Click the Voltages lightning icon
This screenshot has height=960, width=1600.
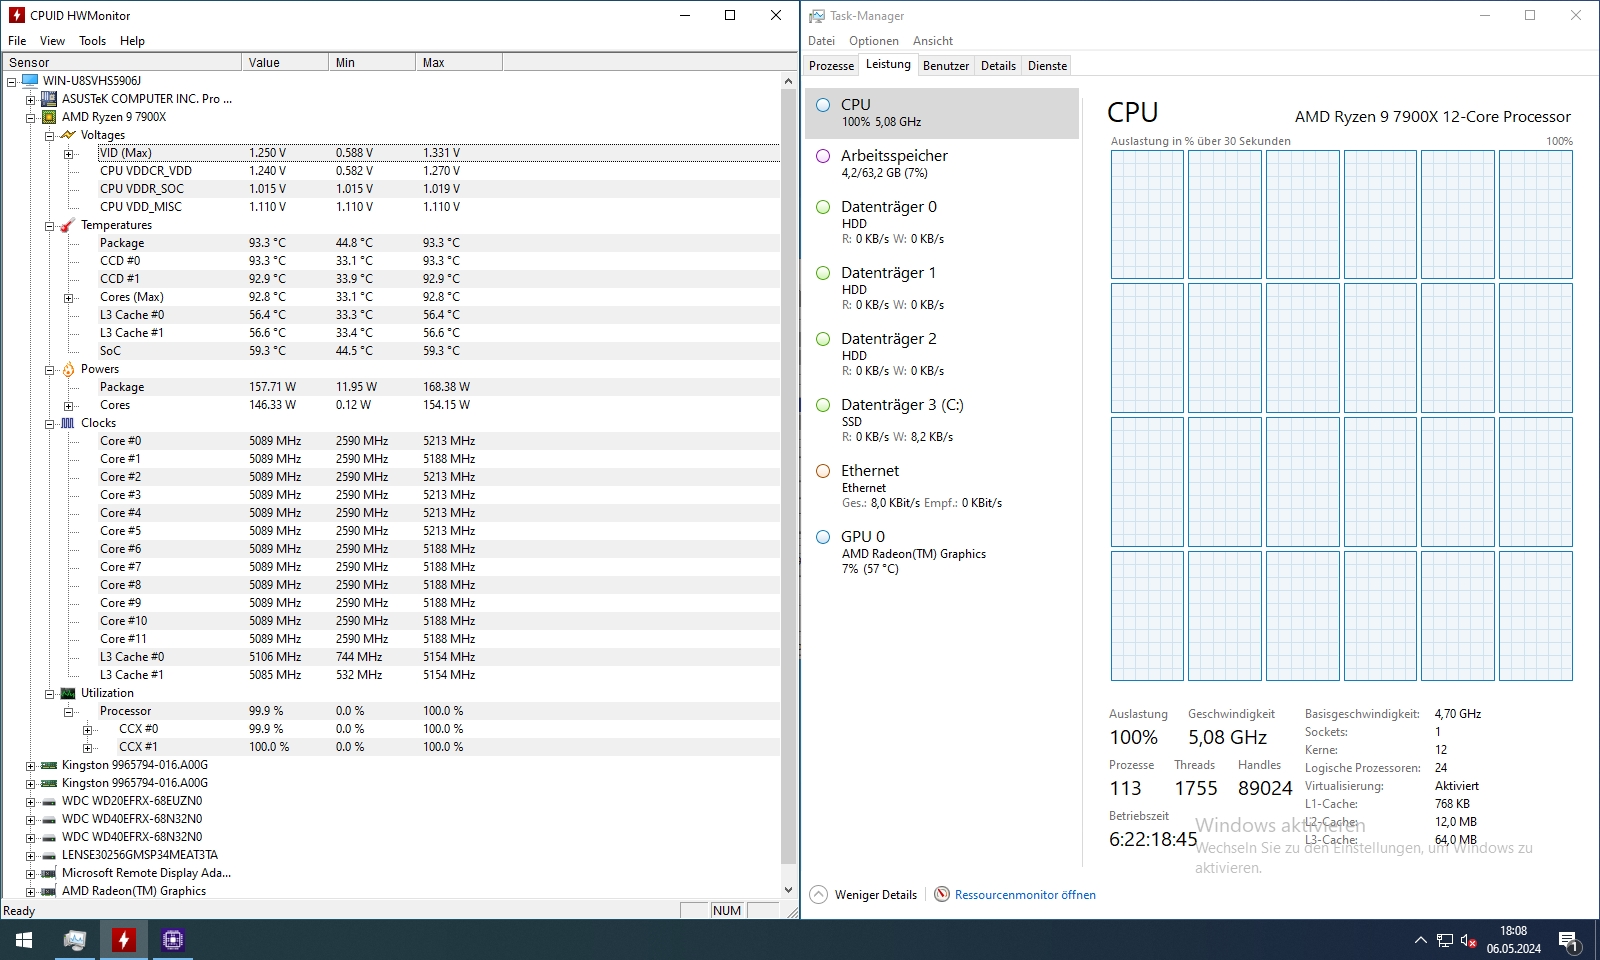[67, 135]
